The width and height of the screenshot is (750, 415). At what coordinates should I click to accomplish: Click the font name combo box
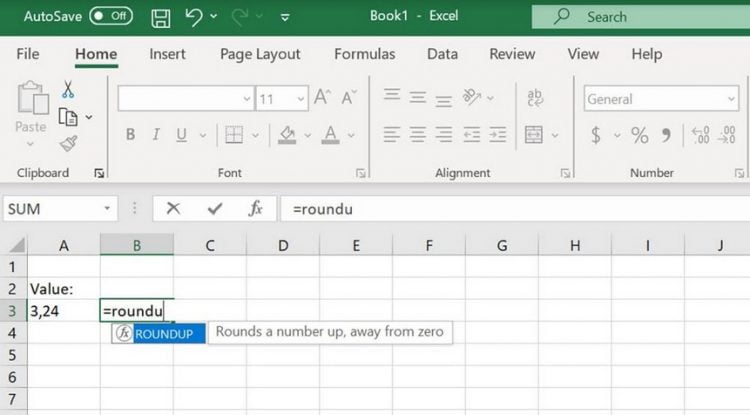(186, 98)
